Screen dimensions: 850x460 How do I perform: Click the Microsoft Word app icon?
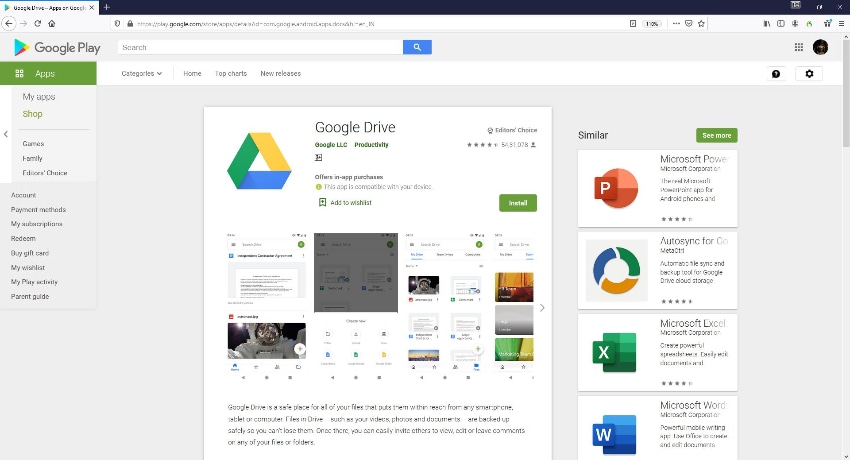(615, 435)
